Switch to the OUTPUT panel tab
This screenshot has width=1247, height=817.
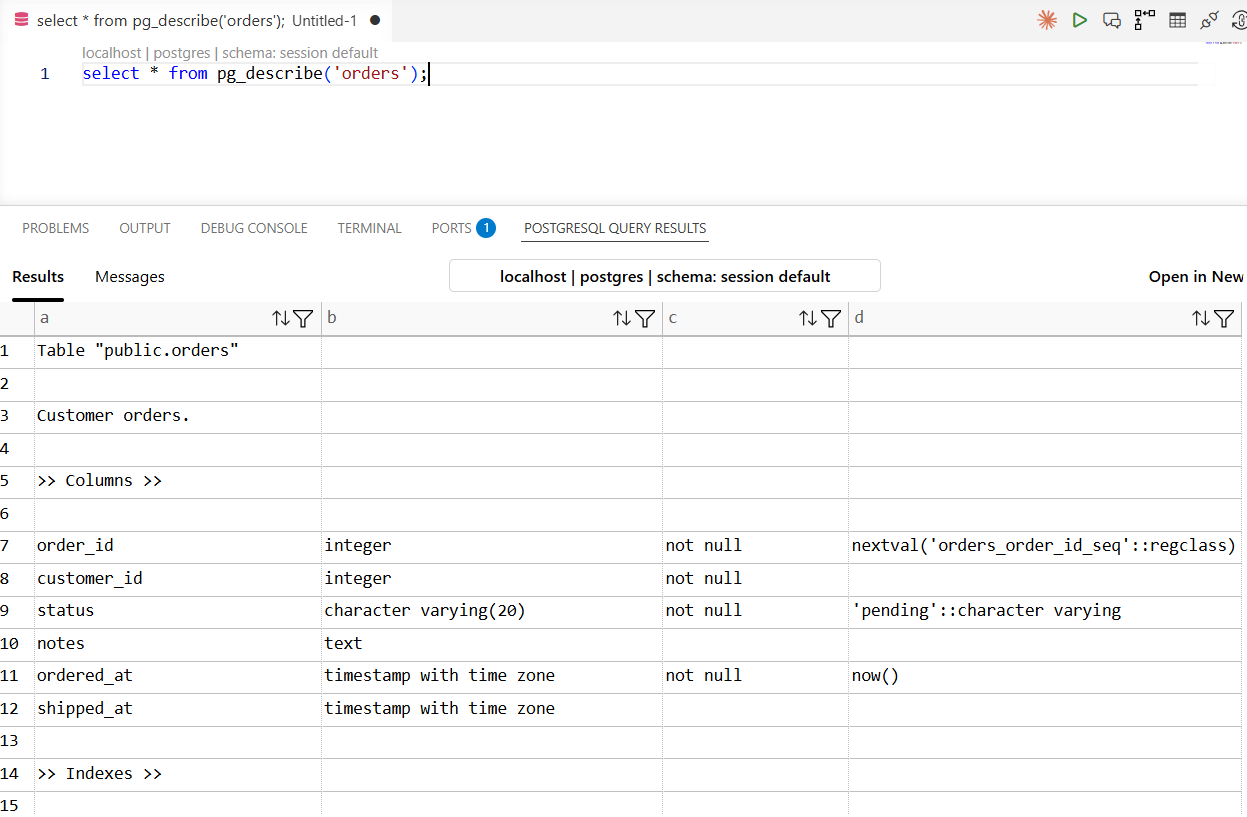[x=145, y=228]
